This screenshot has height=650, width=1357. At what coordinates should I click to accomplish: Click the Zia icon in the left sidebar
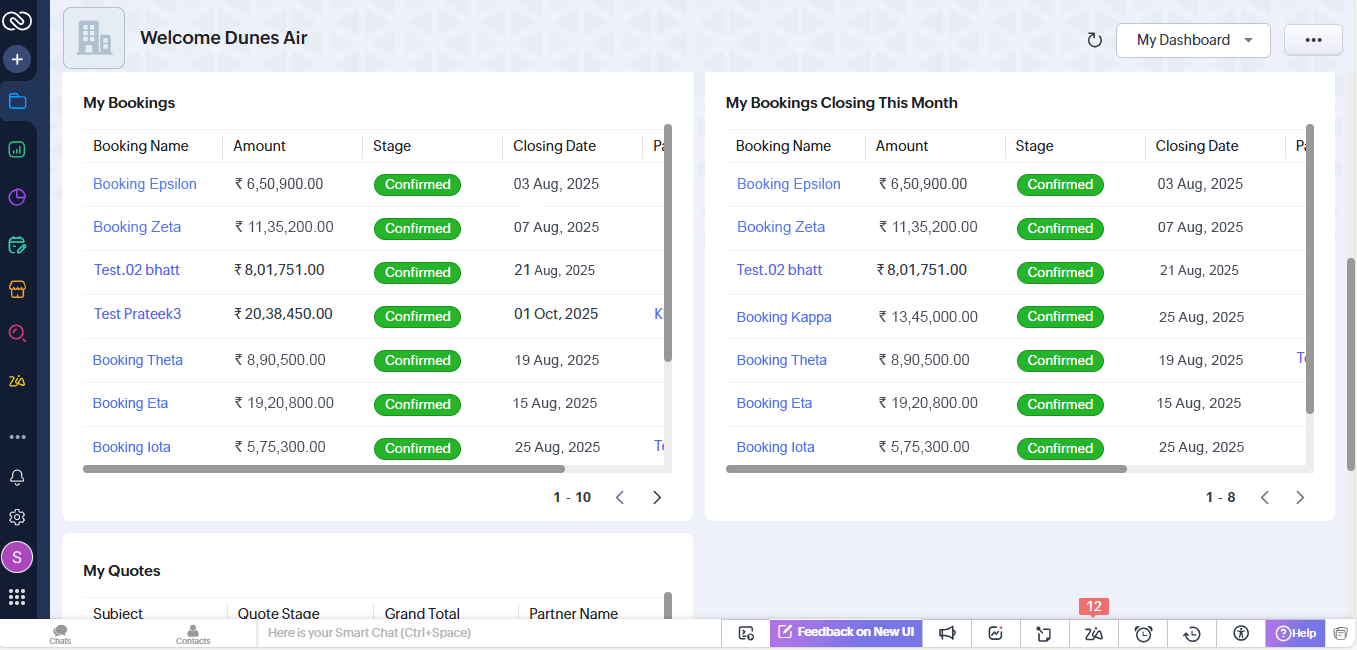click(17, 380)
